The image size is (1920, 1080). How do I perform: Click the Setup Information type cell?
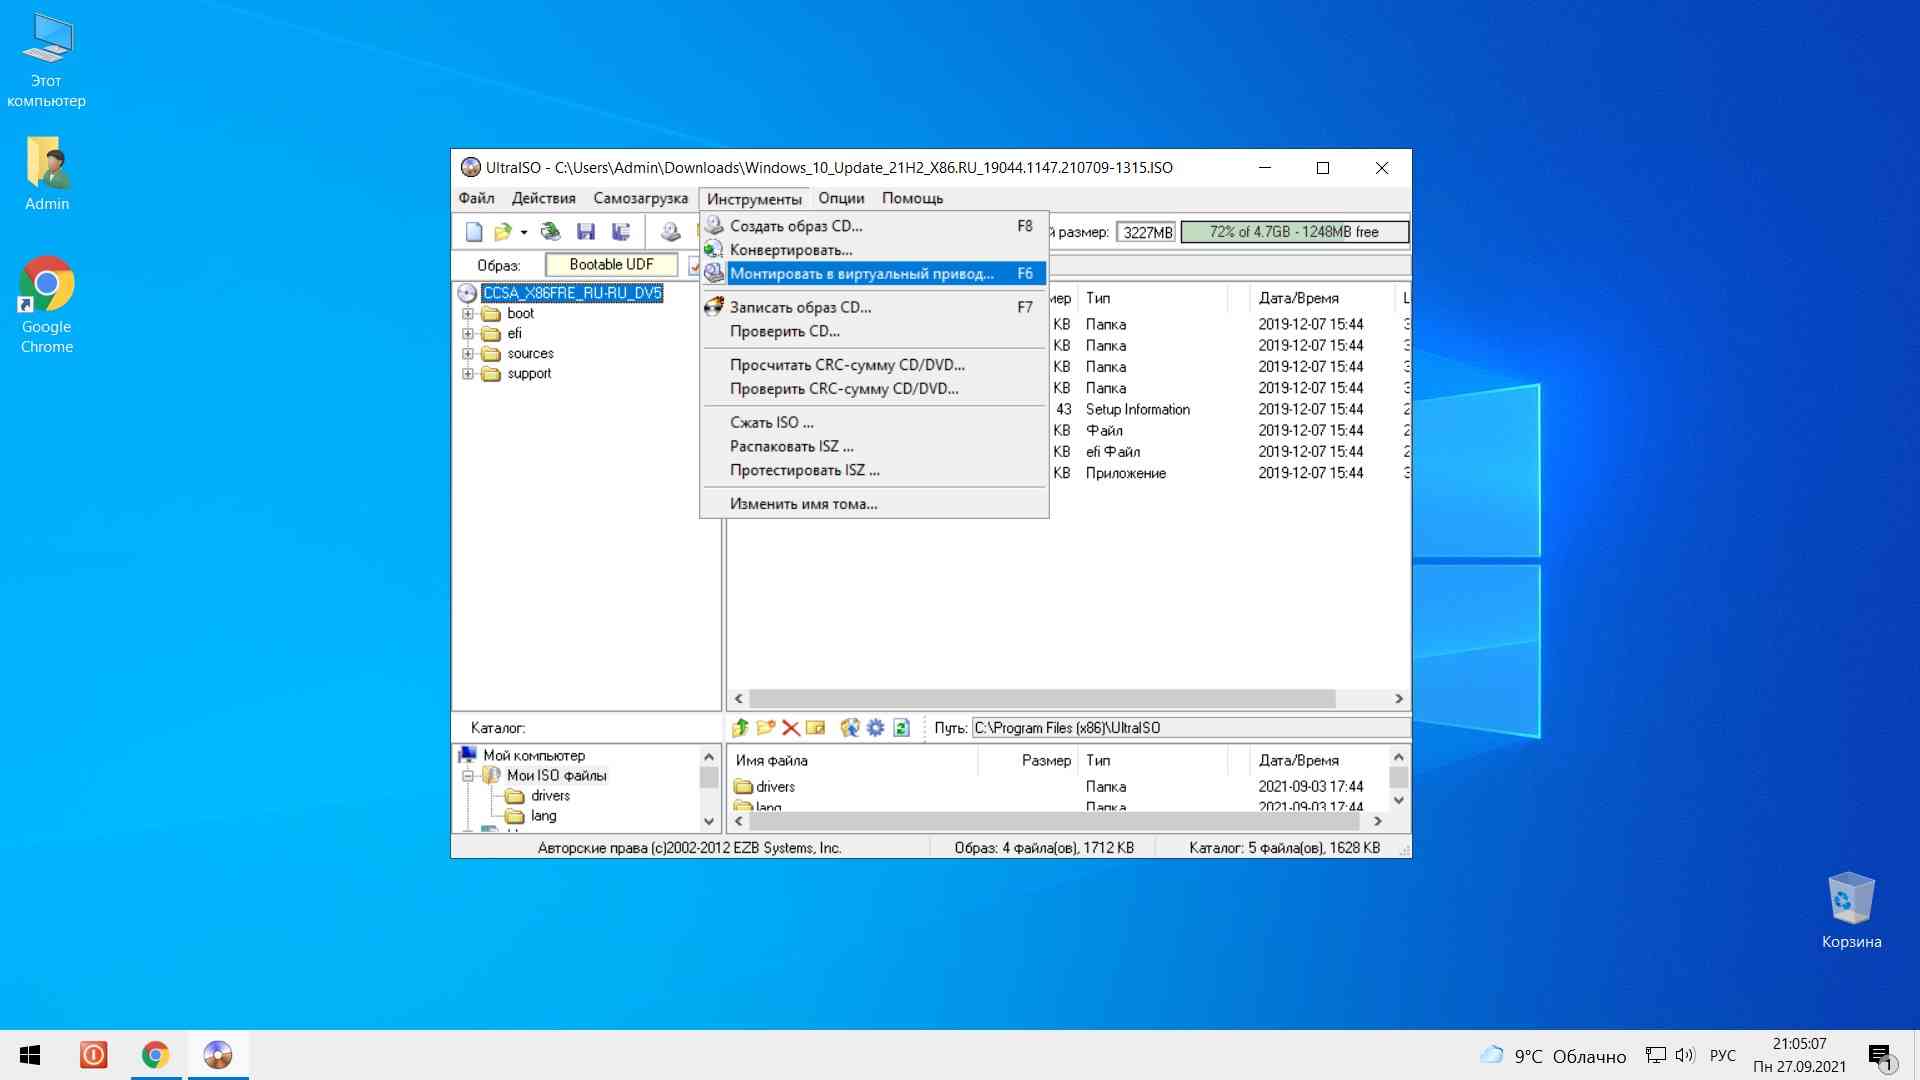pos(1138,409)
